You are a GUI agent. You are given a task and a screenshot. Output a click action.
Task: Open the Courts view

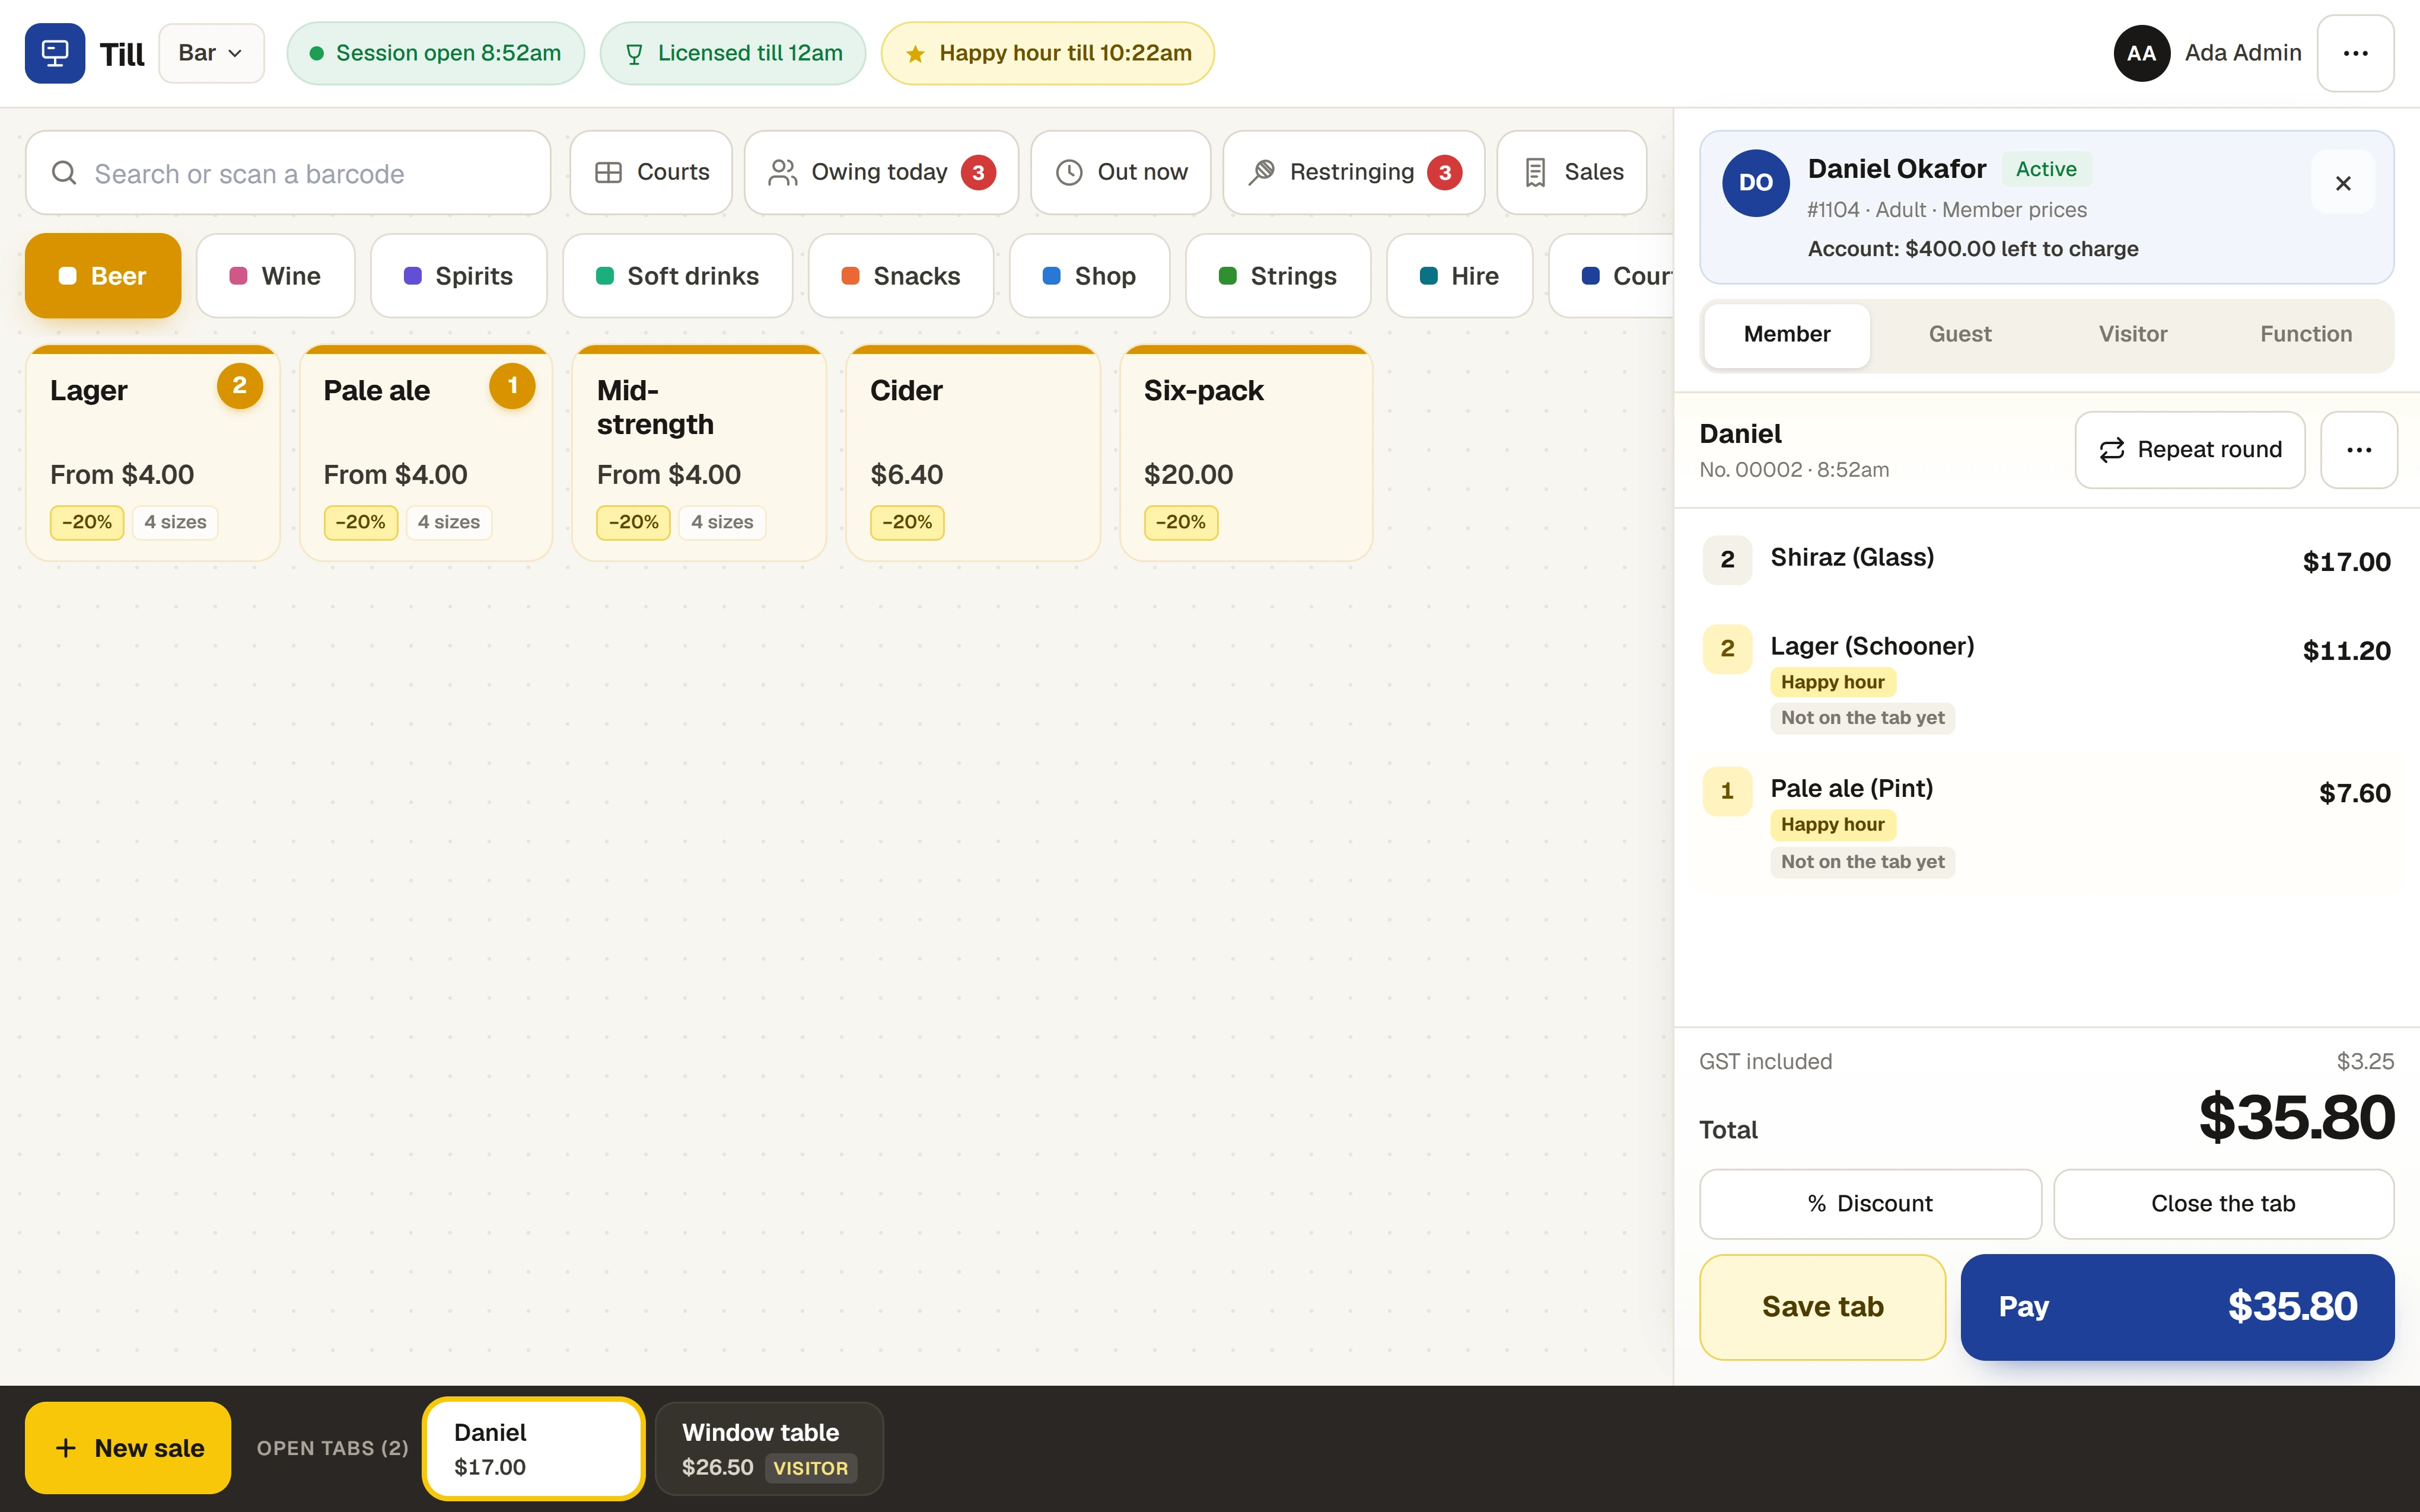651,172
